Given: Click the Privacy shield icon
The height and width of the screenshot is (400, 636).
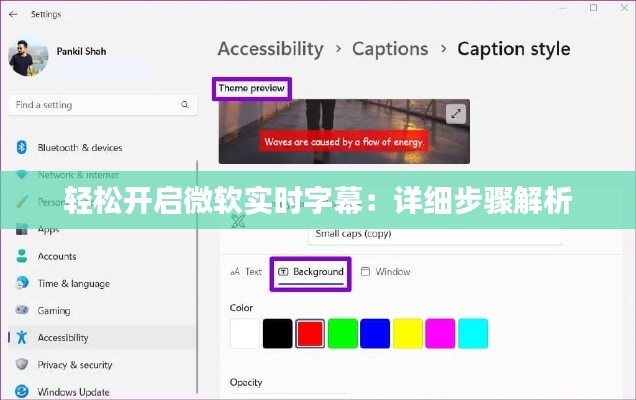Looking at the screenshot, I should tap(22, 364).
